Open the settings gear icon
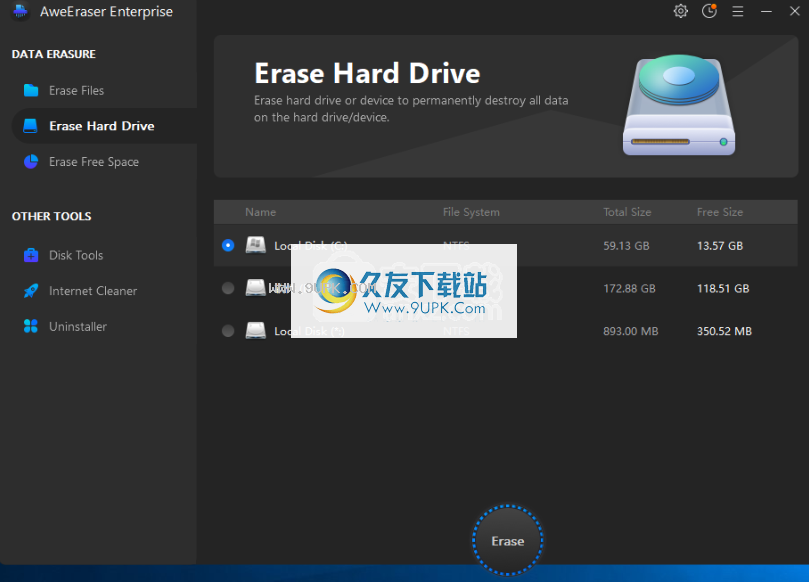Viewport: 809px width, 582px height. pyautogui.click(x=681, y=11)
